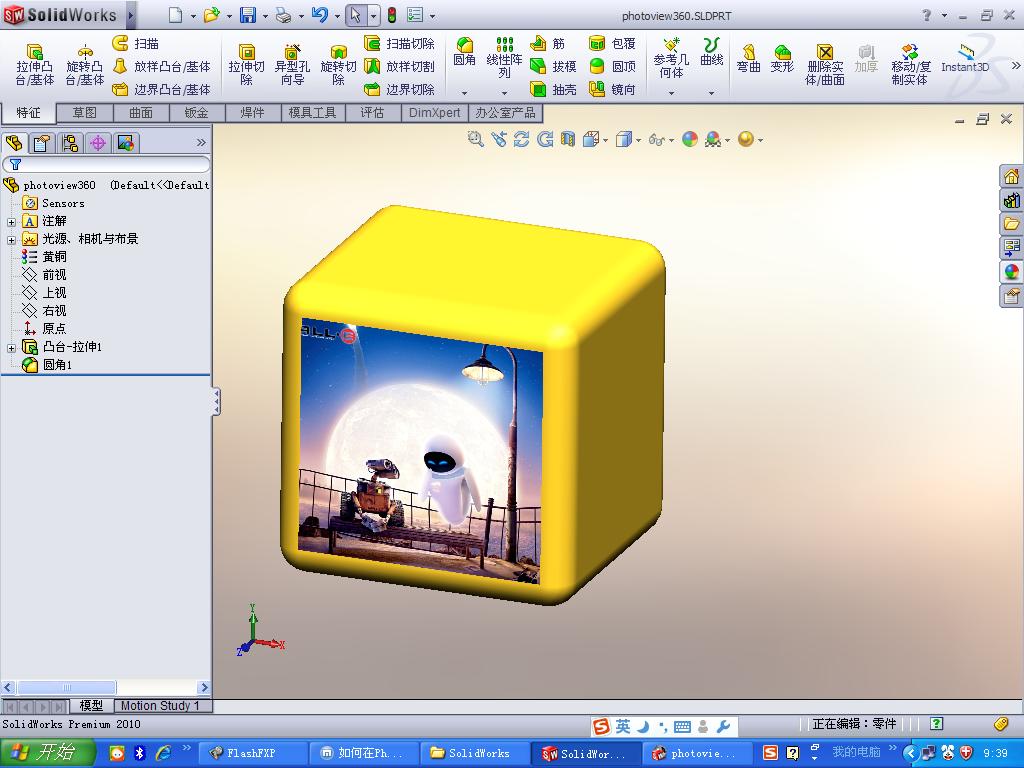Select the 拉伸切除 extruded cut tool
This screenshot has width=1024, height=768.
click(x=246, y=64)
